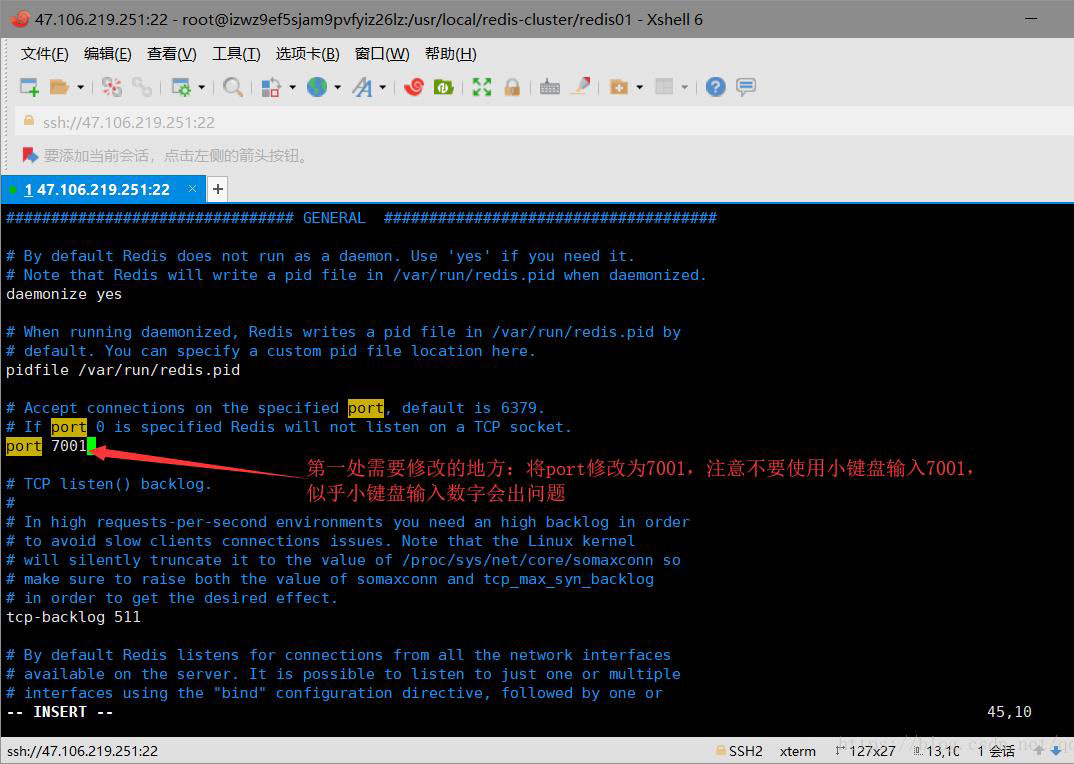This screenshot has width=1074, height=764.
Task: Click the color scheme toolbar icon
Action: (271, 87)
